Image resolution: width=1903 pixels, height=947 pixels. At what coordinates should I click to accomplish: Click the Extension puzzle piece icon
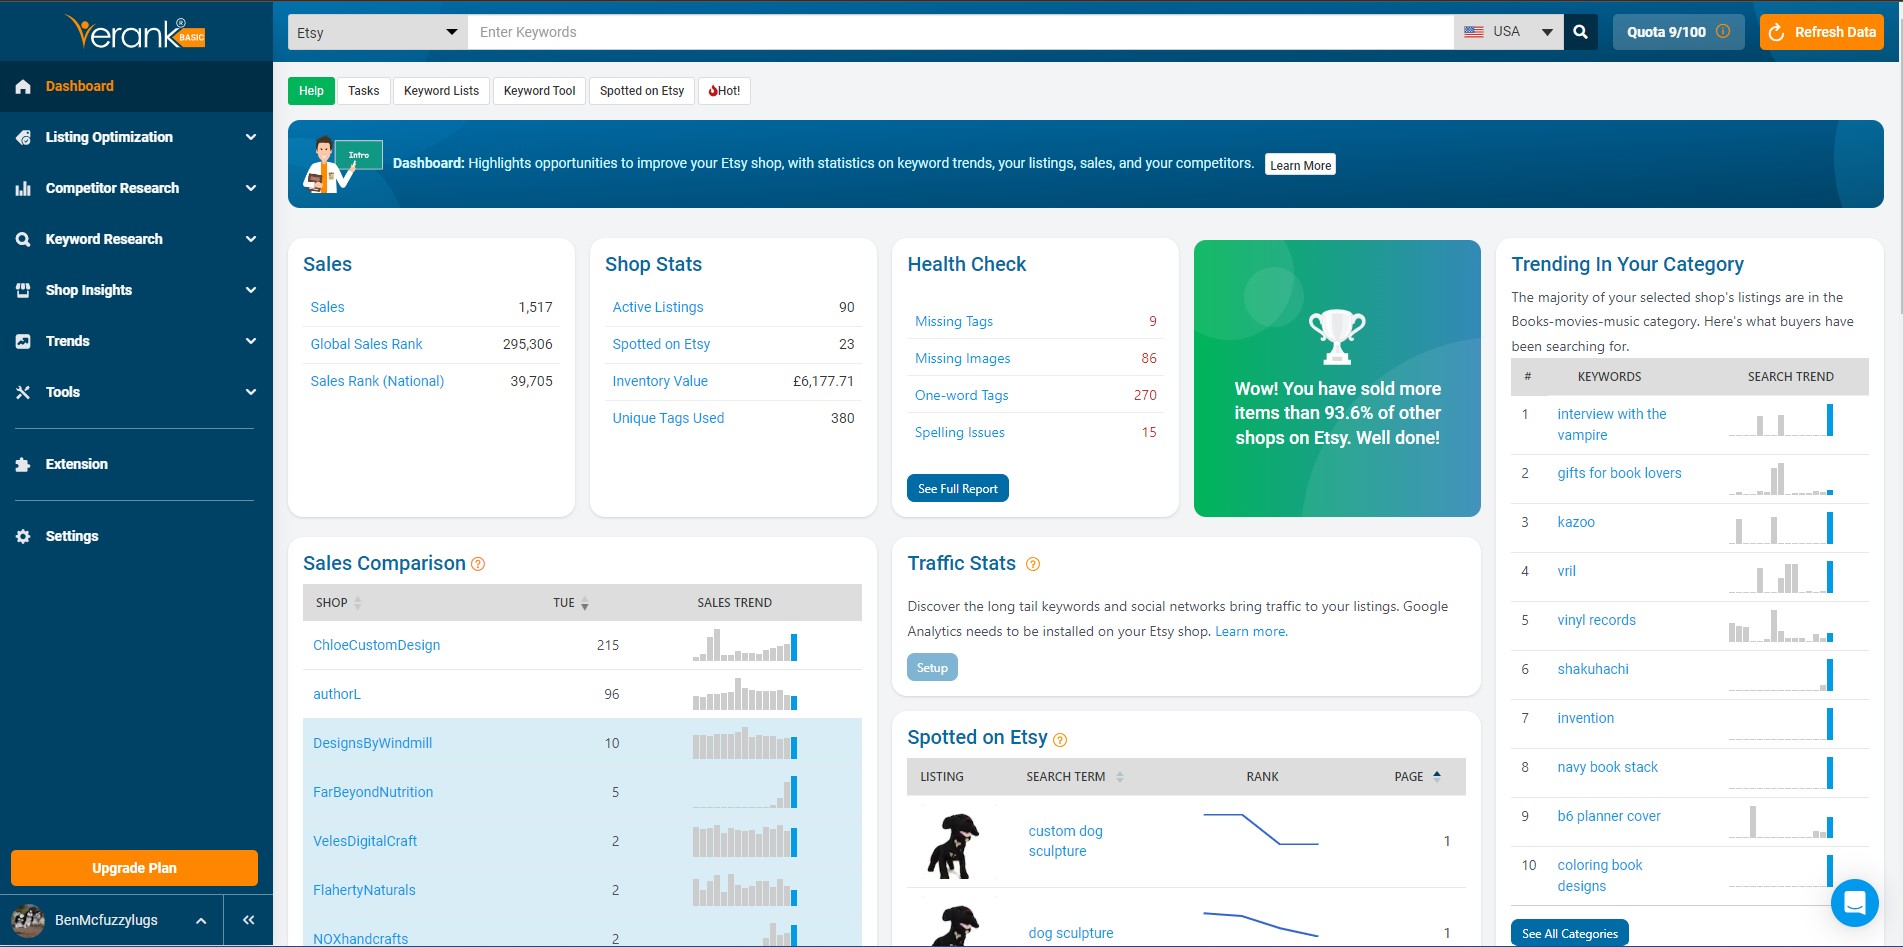point(23,465)
